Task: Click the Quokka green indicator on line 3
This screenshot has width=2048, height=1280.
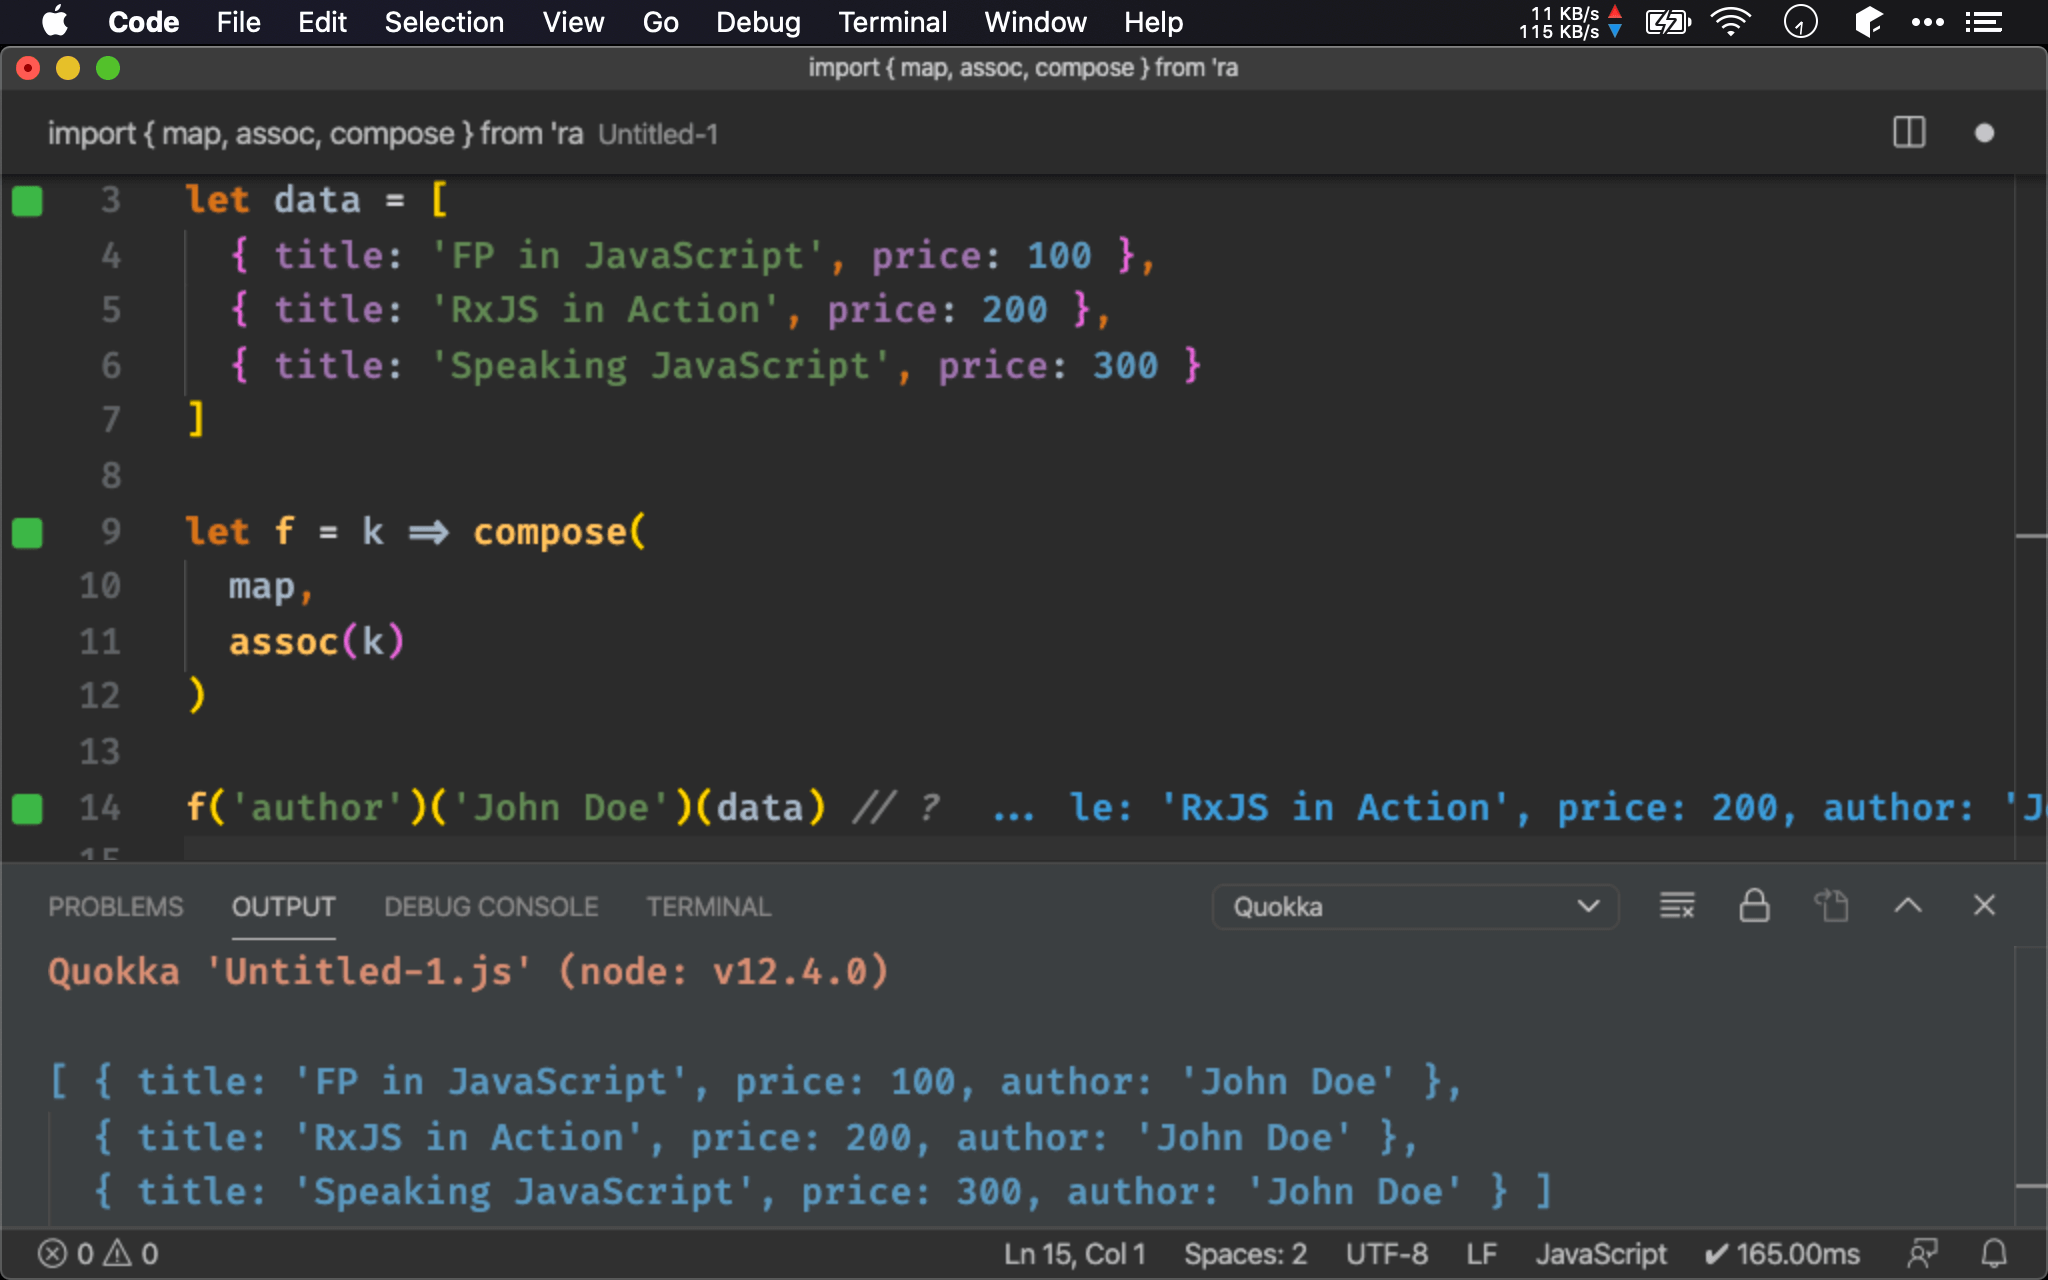Action: 27,201
